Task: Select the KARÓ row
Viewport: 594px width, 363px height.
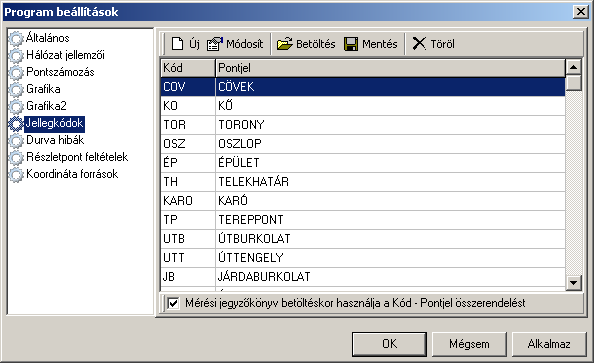Action: pos(363,201)
